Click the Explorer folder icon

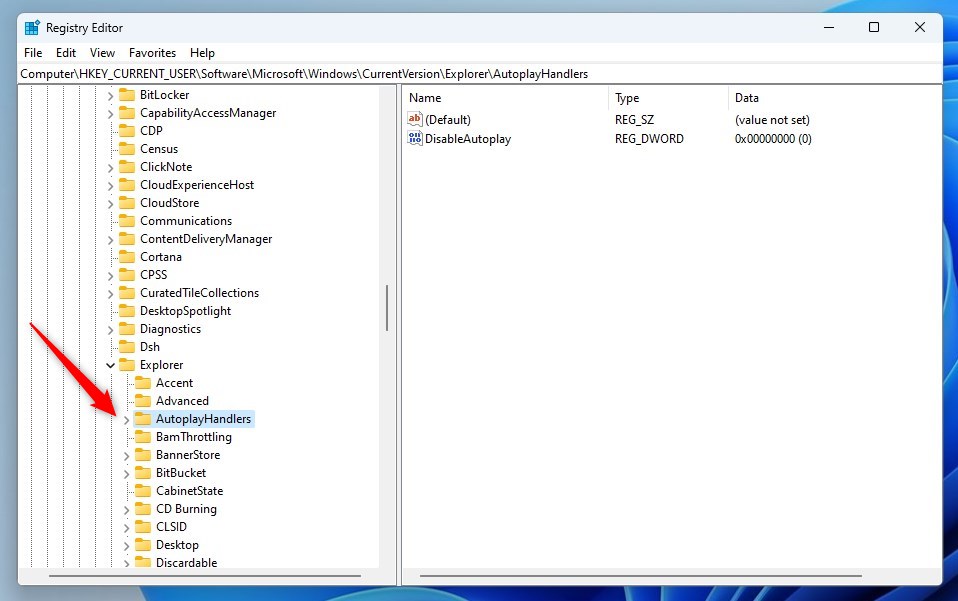point(126,365)
